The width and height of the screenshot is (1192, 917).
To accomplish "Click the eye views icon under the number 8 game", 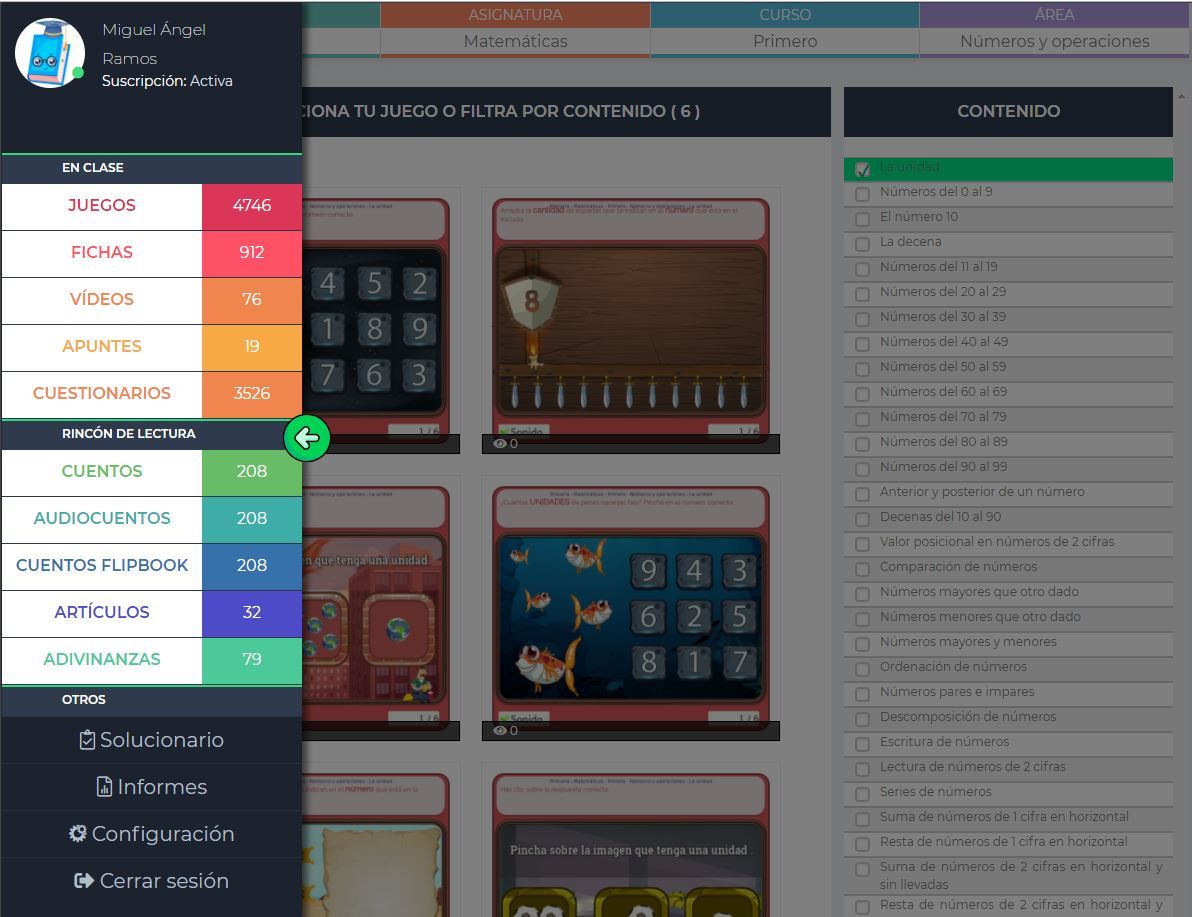I will (499, 443).
